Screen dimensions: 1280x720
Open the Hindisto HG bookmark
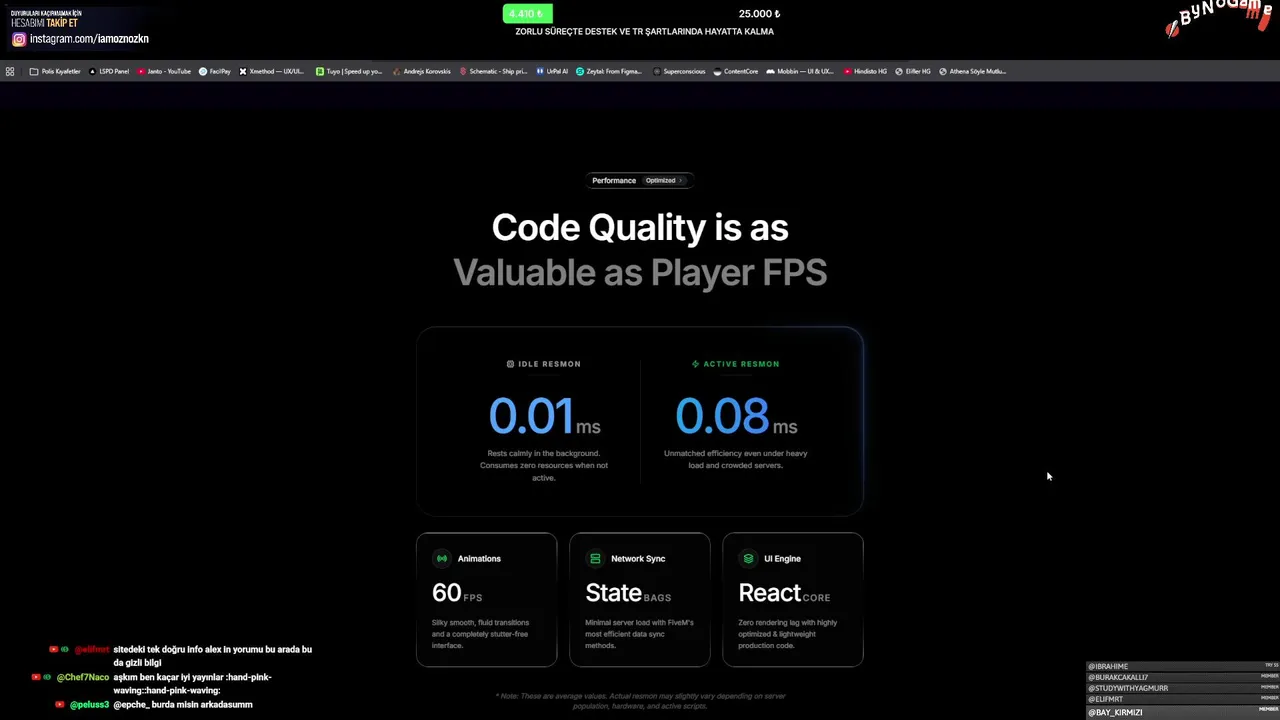coord(865,71)
